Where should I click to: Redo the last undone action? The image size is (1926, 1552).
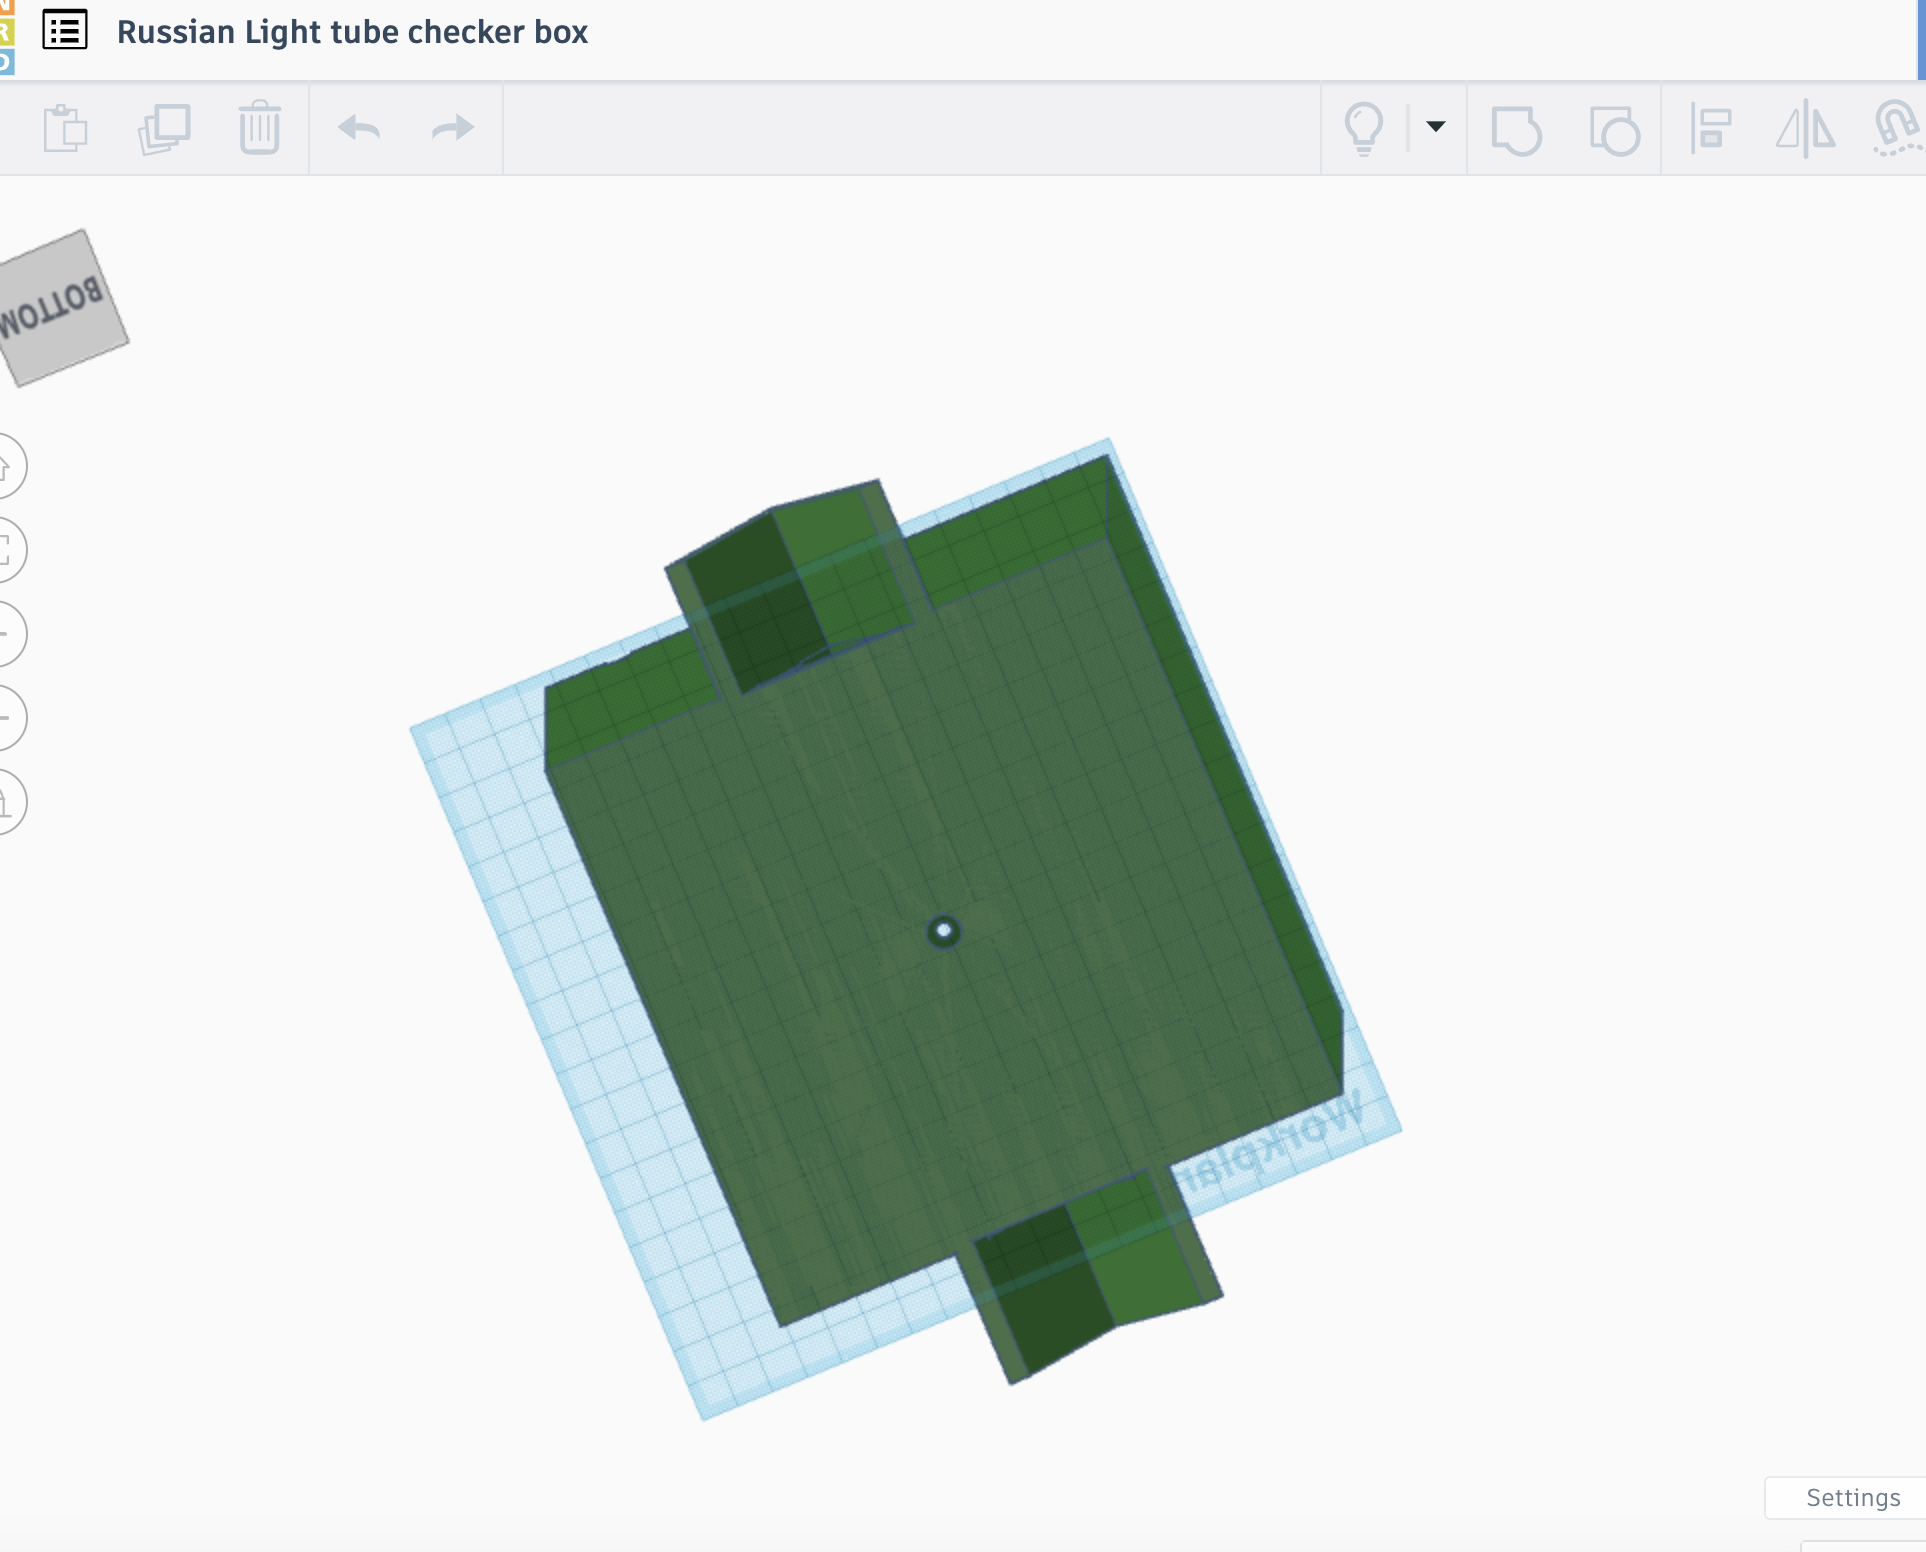[452, 128]
